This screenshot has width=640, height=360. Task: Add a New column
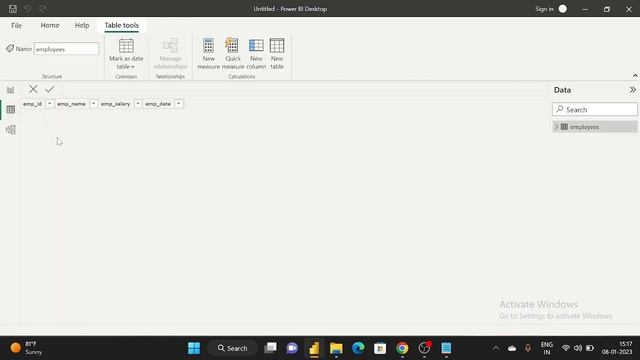point(256,54)
